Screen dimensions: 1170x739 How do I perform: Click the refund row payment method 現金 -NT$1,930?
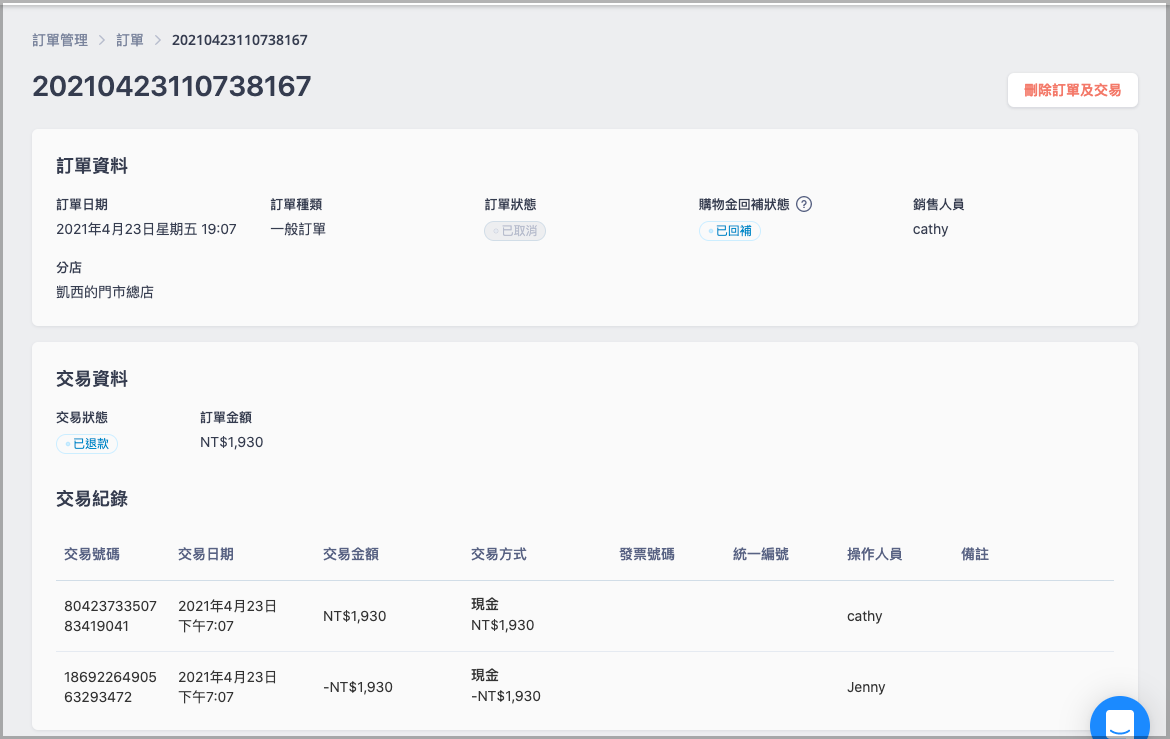506,686
